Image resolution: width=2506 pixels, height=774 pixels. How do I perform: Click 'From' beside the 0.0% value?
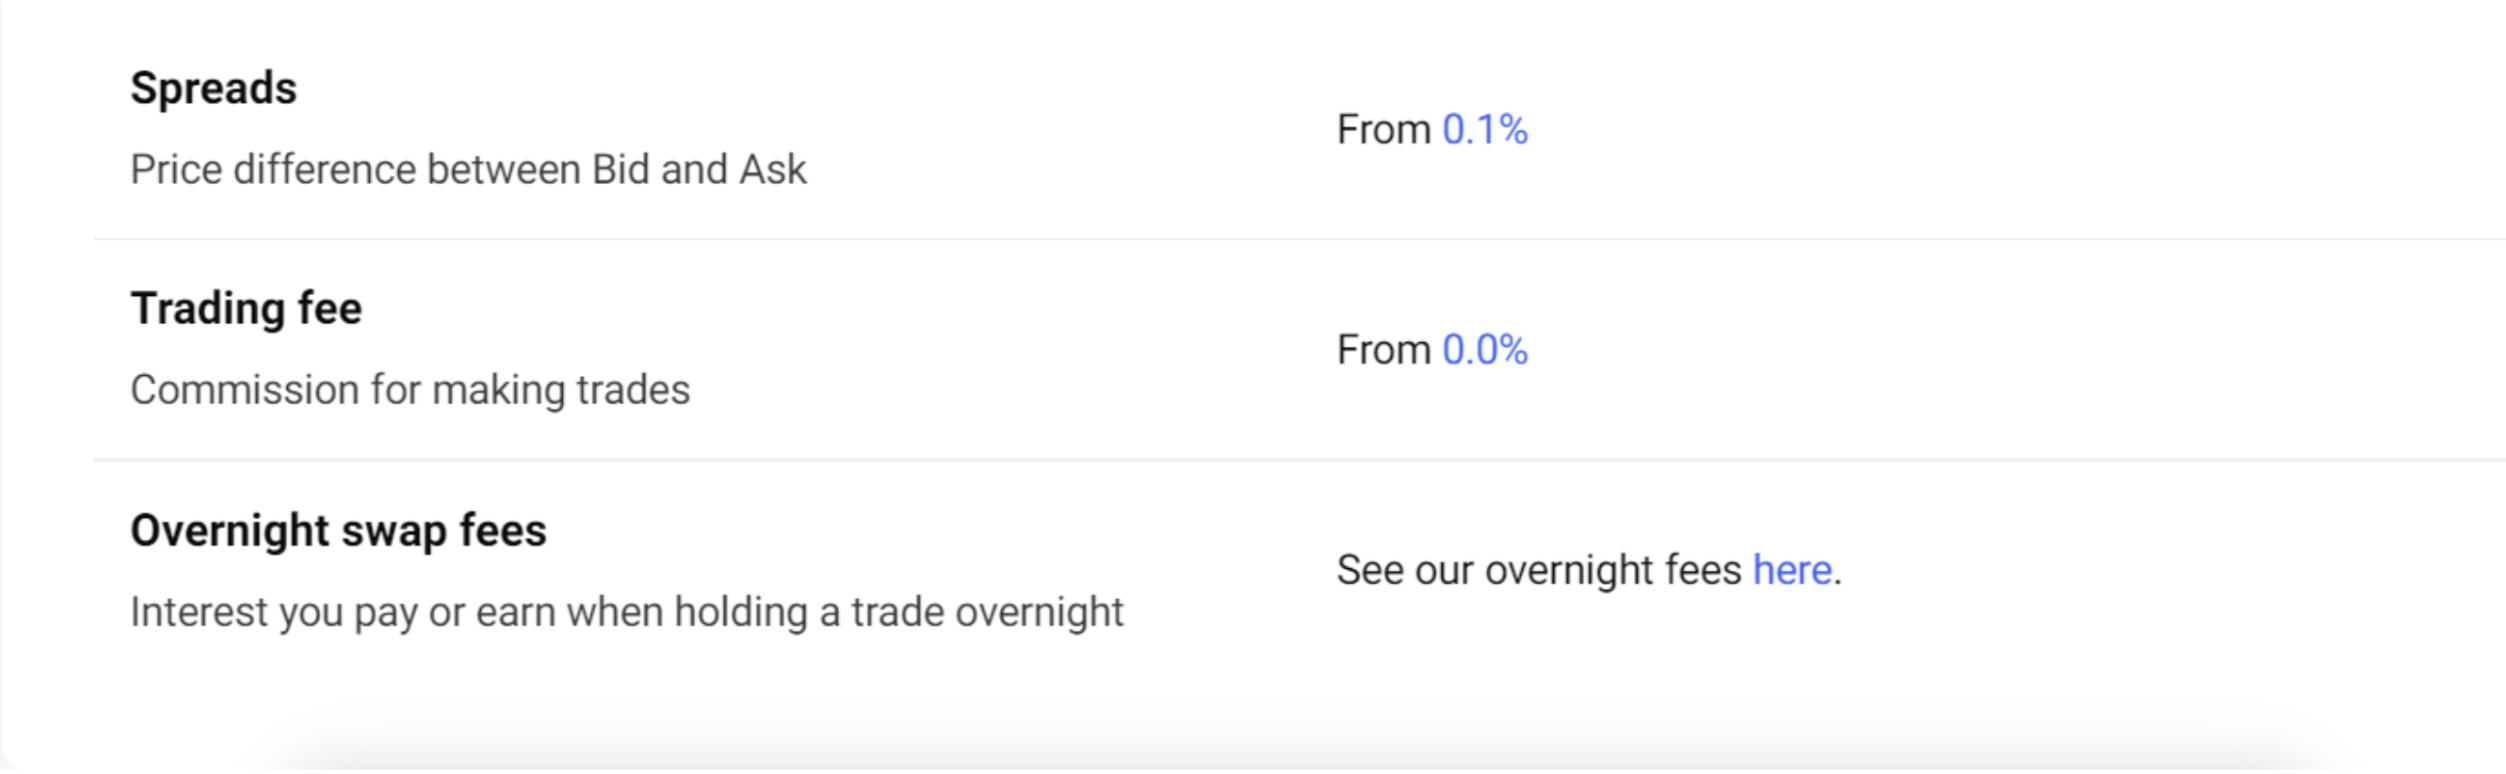pyautogui.click(x=1384, y=350)
